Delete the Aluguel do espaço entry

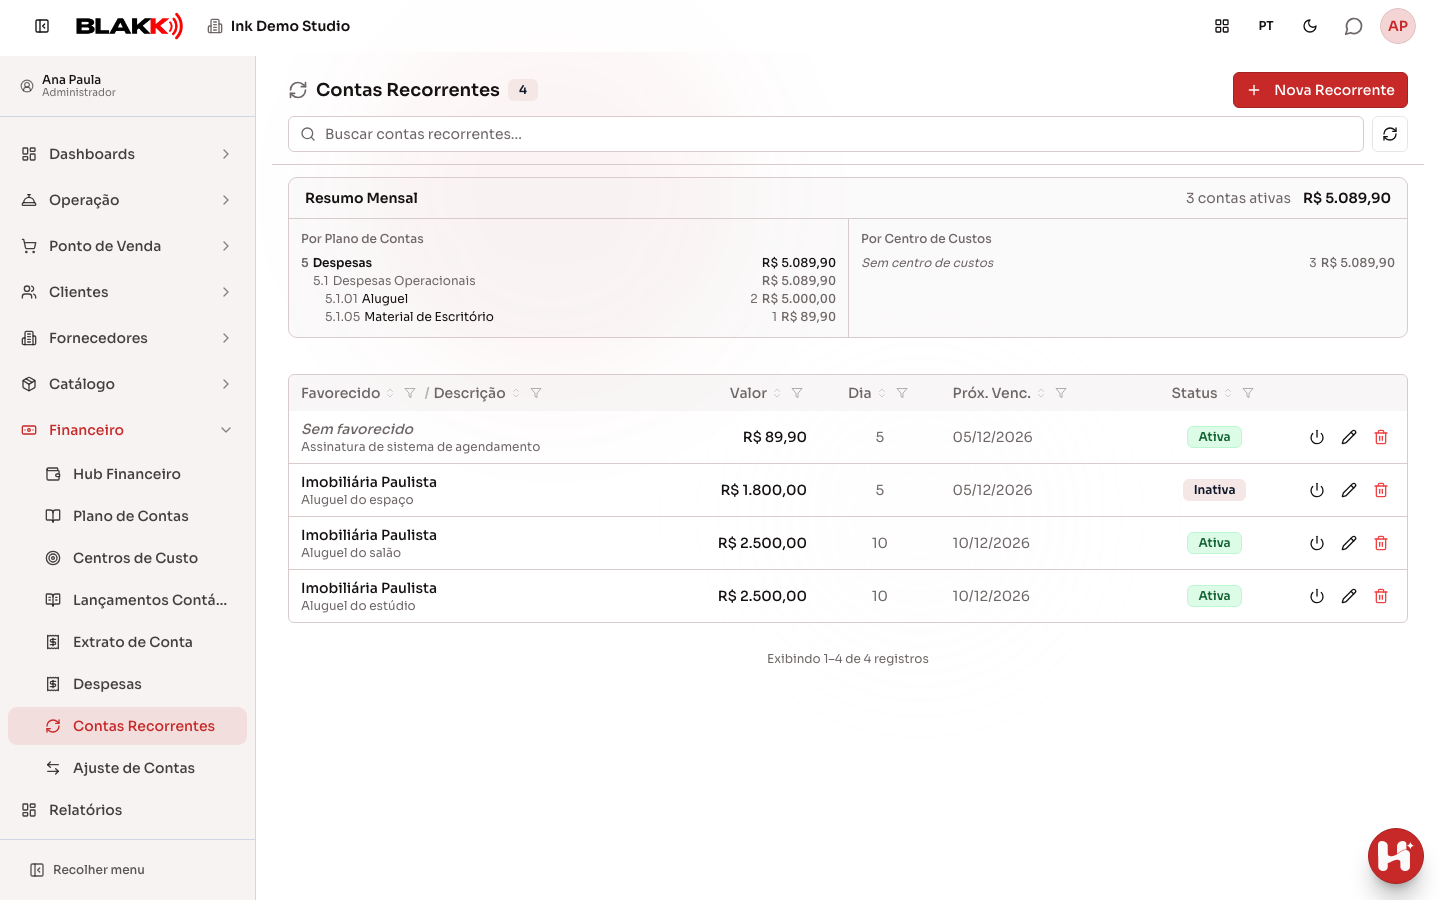coord(1381,490)
